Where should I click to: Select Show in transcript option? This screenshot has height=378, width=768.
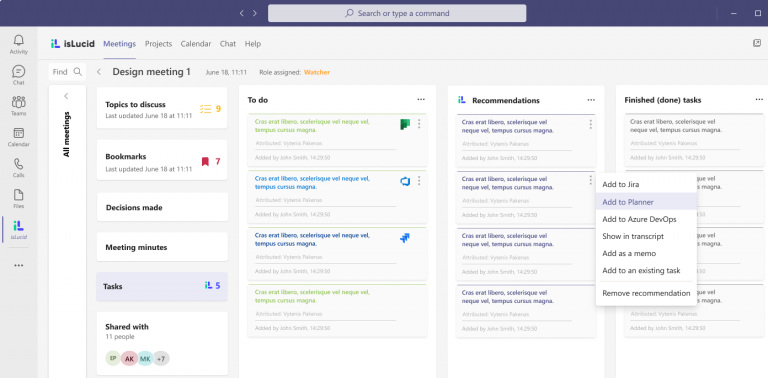[x=646, y=236]
